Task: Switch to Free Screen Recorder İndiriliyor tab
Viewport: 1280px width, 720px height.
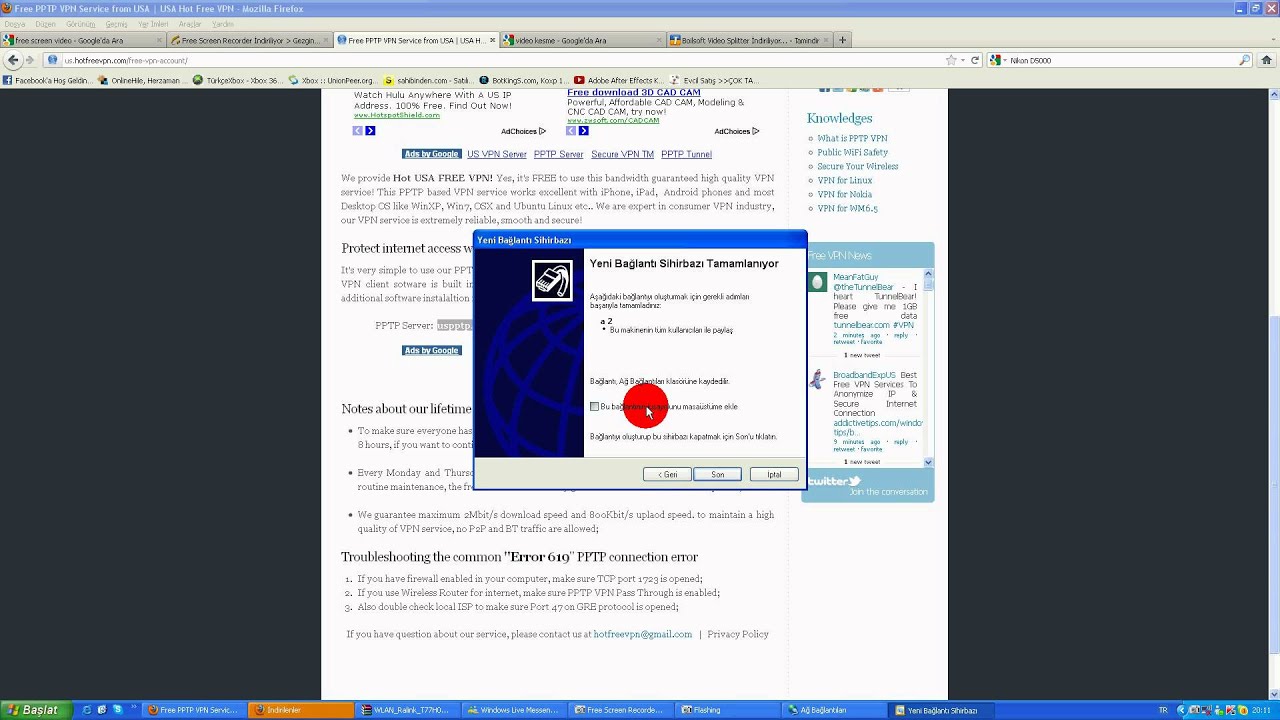Action: click(249, 41)
